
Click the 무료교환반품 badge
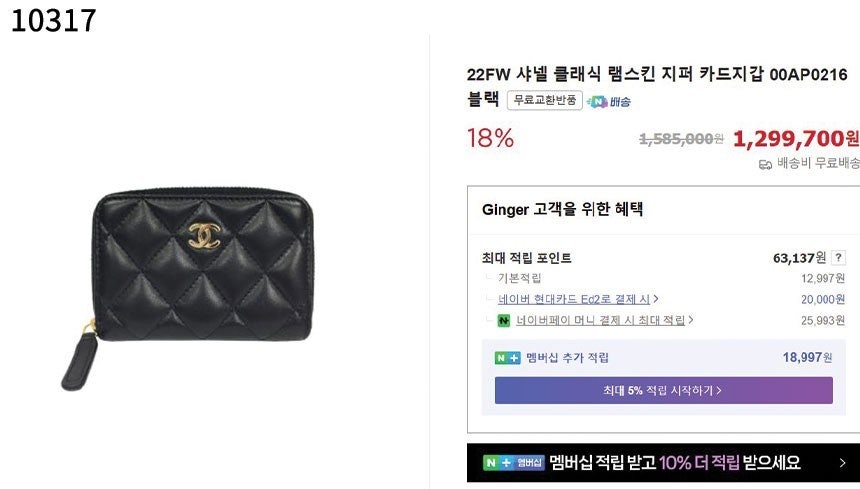pyautogui.click(x=544, y=101)
